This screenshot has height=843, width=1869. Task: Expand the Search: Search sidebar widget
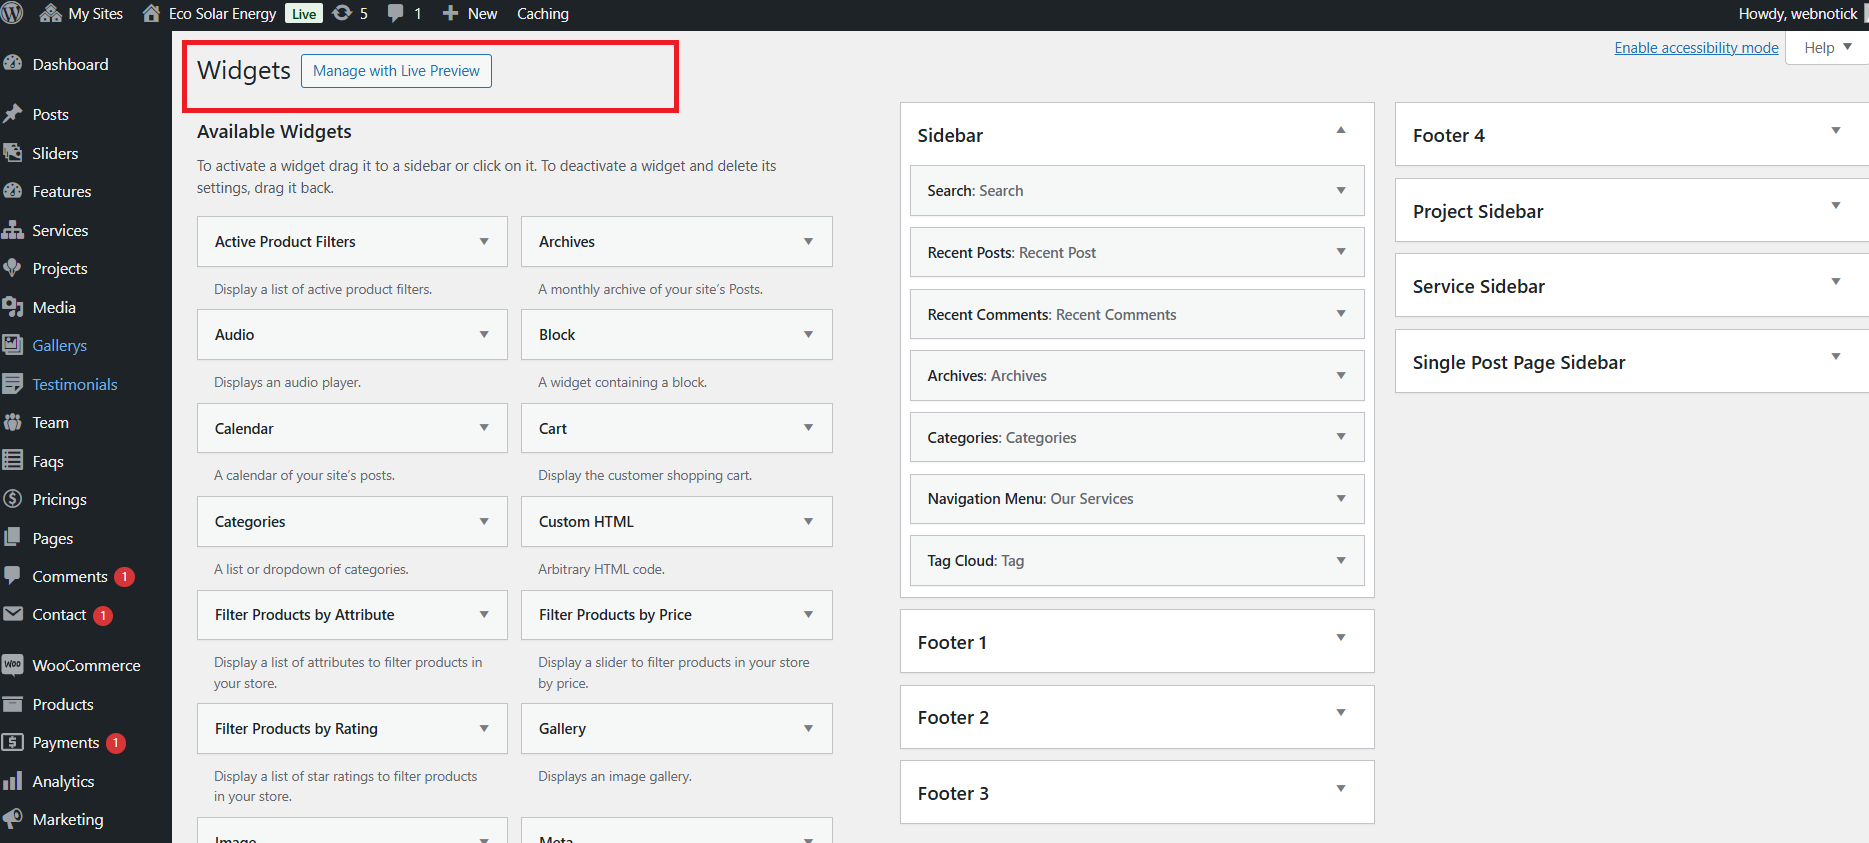tap(1341, 190)
